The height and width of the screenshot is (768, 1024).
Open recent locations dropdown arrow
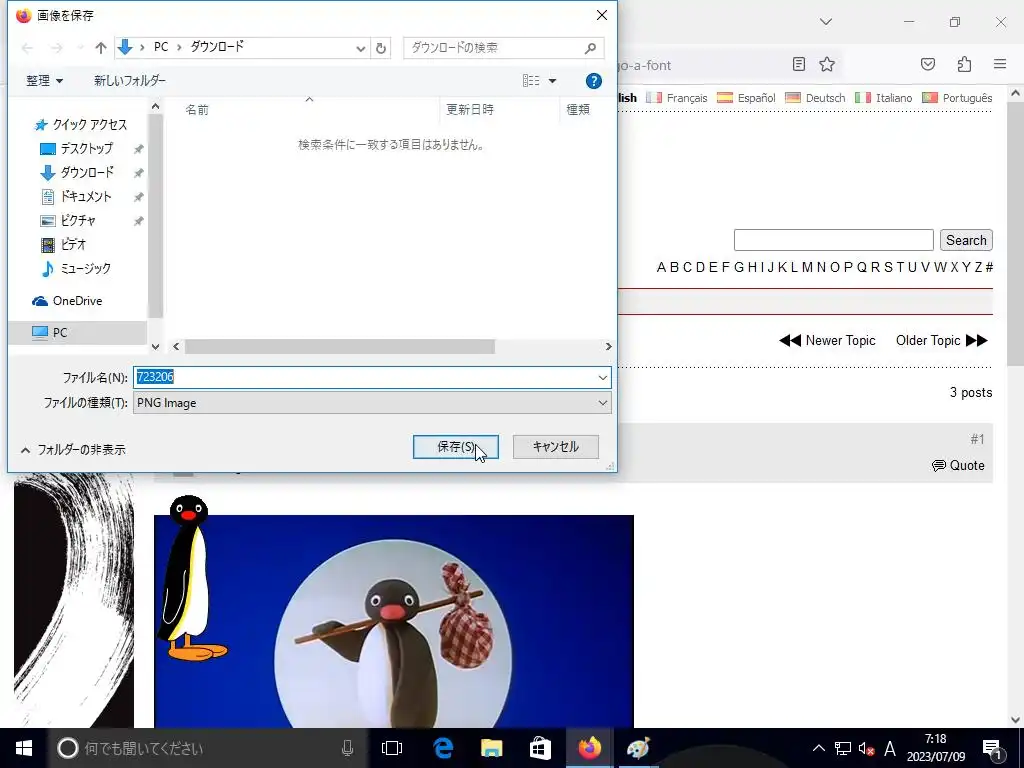[x=80, y=48]
